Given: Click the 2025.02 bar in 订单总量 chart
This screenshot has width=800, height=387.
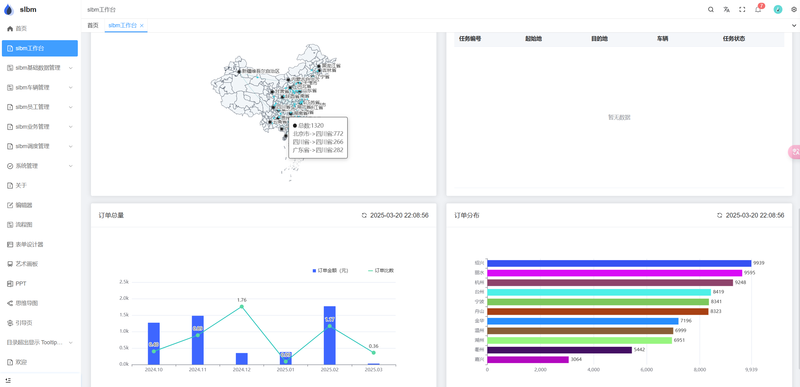Looking at the screenshot, I should pos(330,335).
